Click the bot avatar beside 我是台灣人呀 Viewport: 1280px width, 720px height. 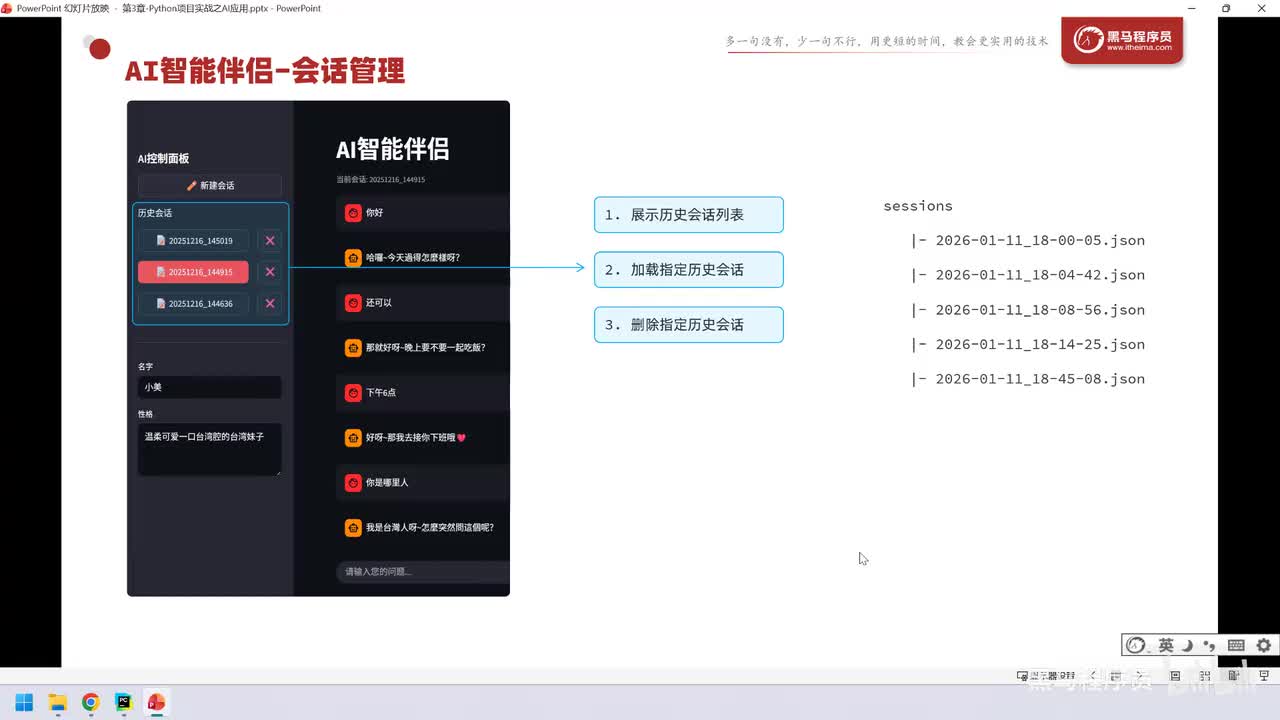(353, 528)
